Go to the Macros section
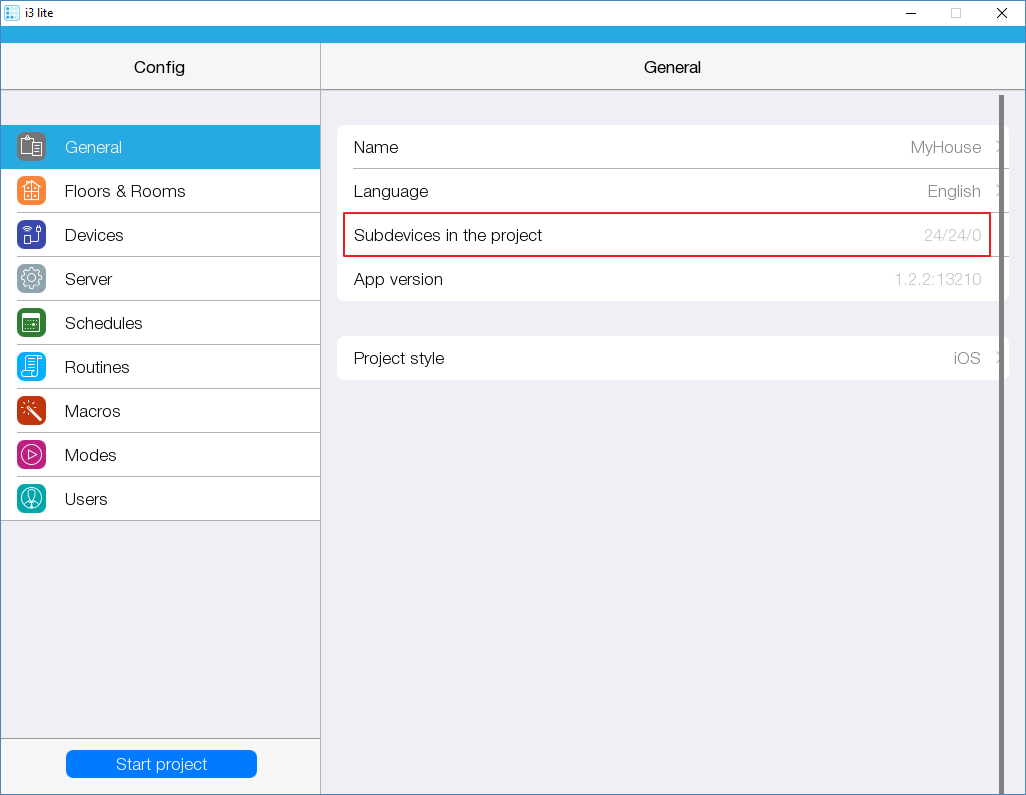1026x795 pixels. 92,411
